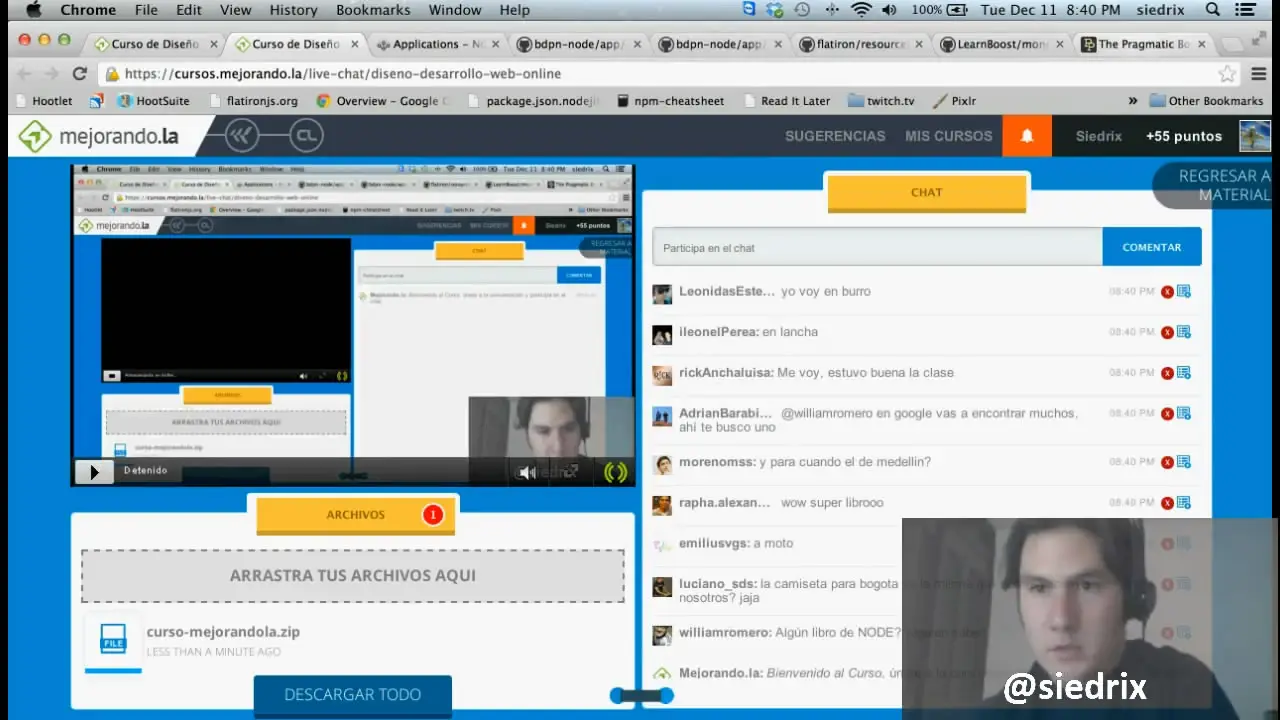Switch to the flatiron/resource tab
The width and height of the screenshot is (1280, 720).
tap(861, 44)
